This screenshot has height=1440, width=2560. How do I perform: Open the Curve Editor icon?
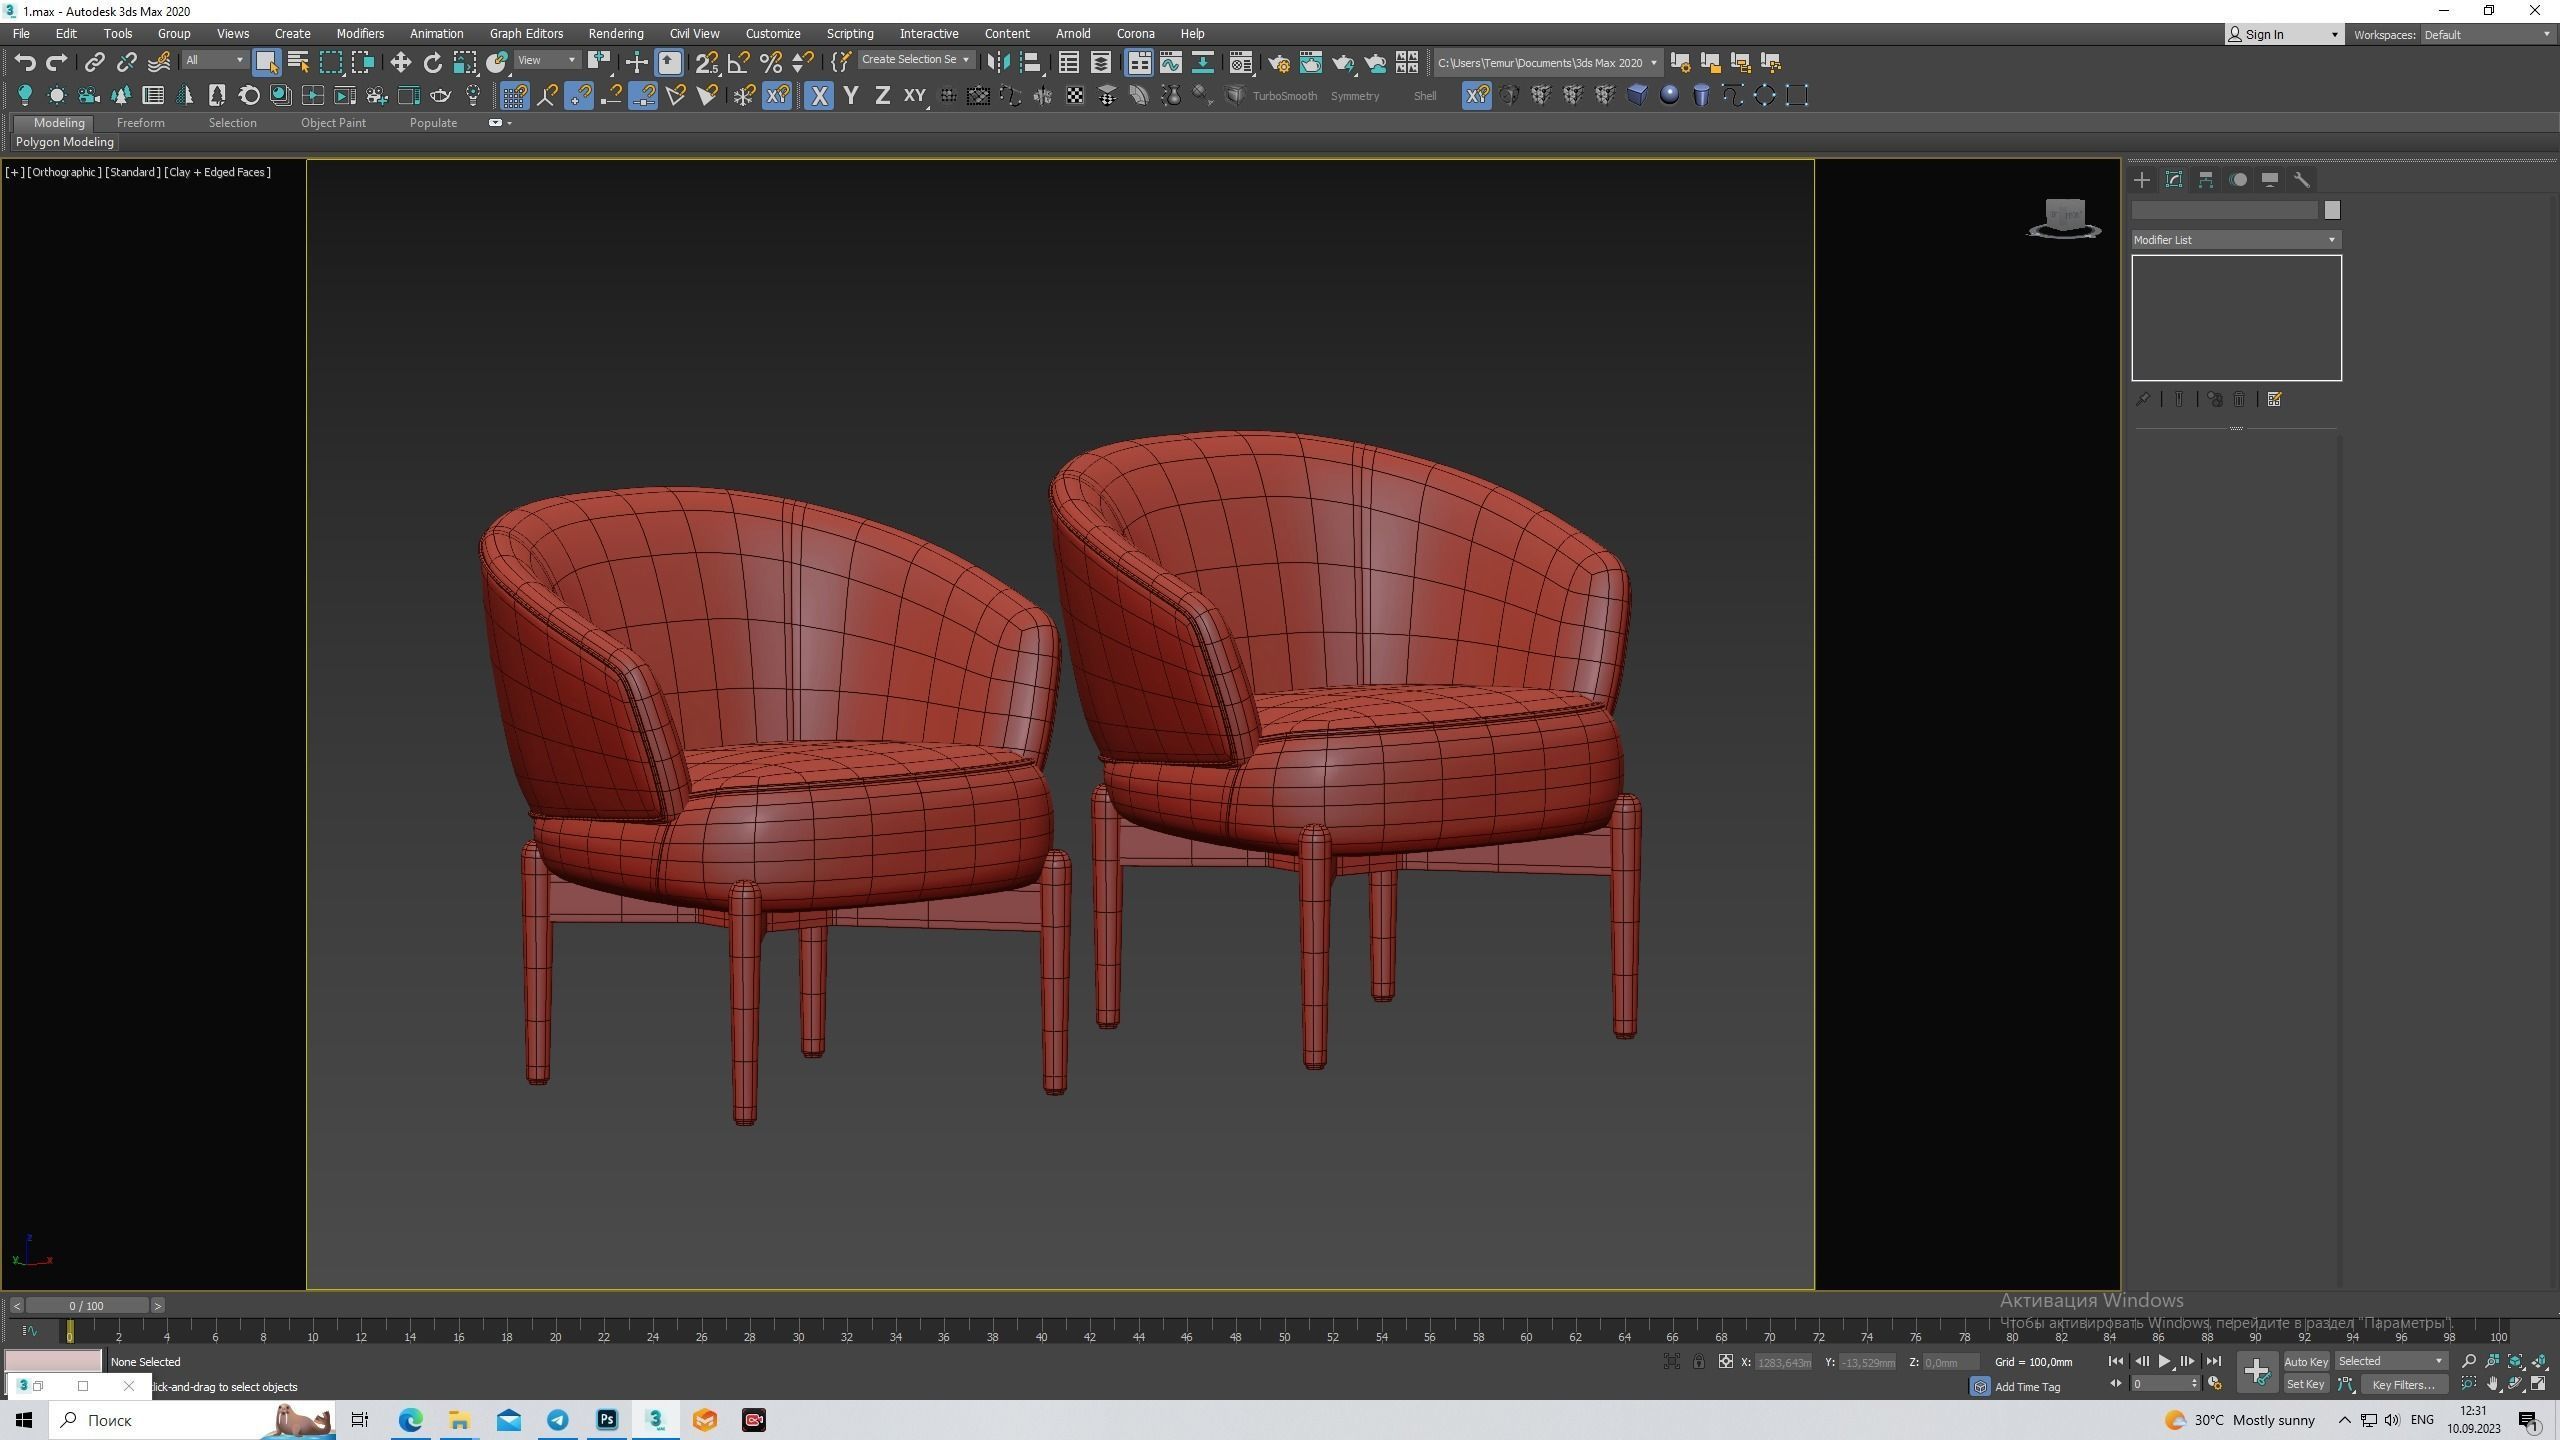(x=1170, y=62)
